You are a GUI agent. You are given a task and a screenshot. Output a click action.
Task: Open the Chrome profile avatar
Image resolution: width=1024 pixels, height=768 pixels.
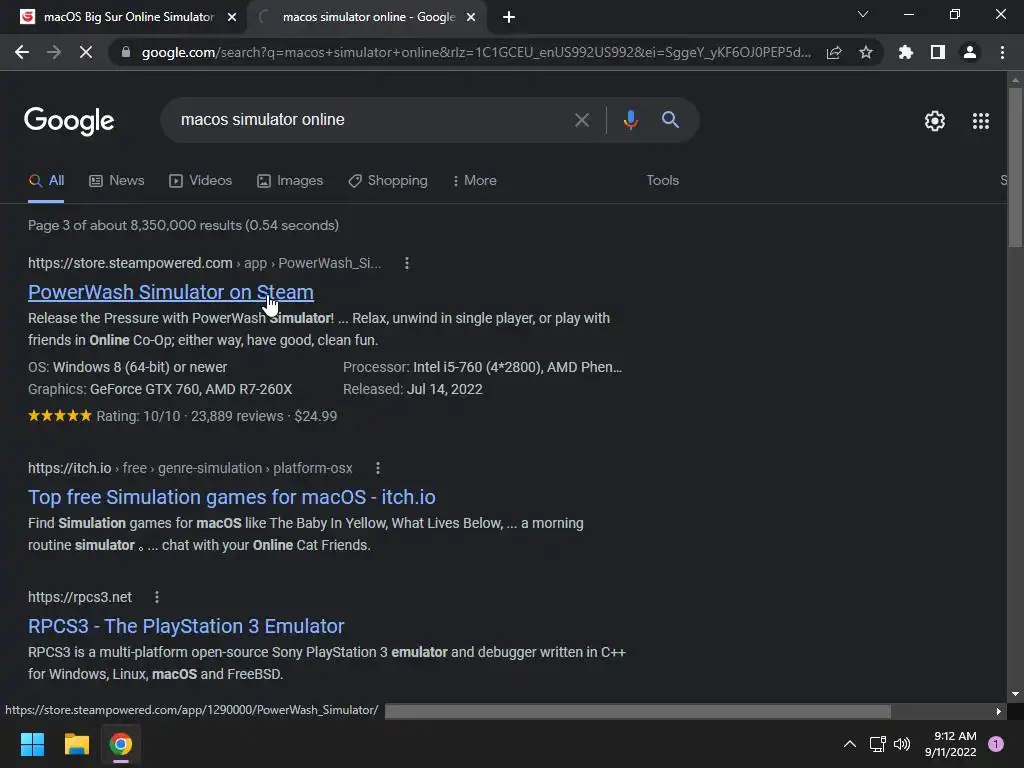pyautogui.click(x=970, y=52)
